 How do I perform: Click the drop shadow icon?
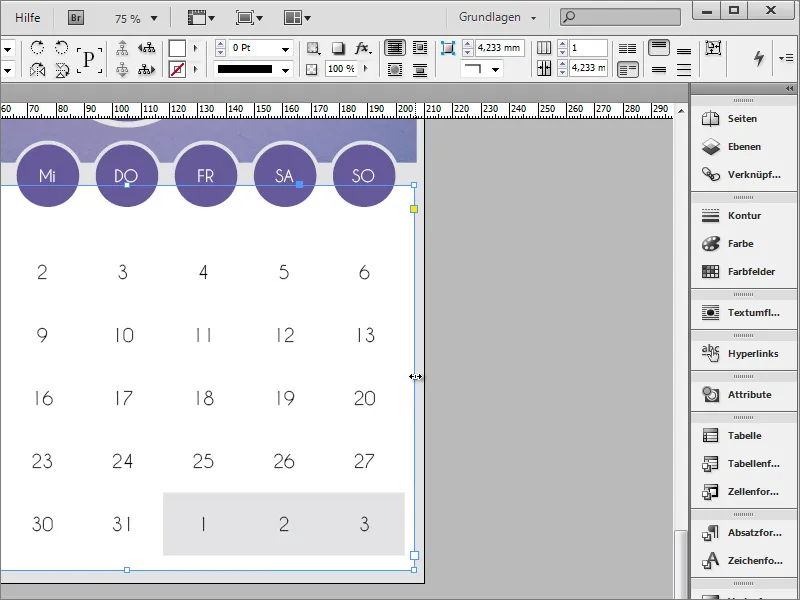pyautogui.click(x=338, y=48)
